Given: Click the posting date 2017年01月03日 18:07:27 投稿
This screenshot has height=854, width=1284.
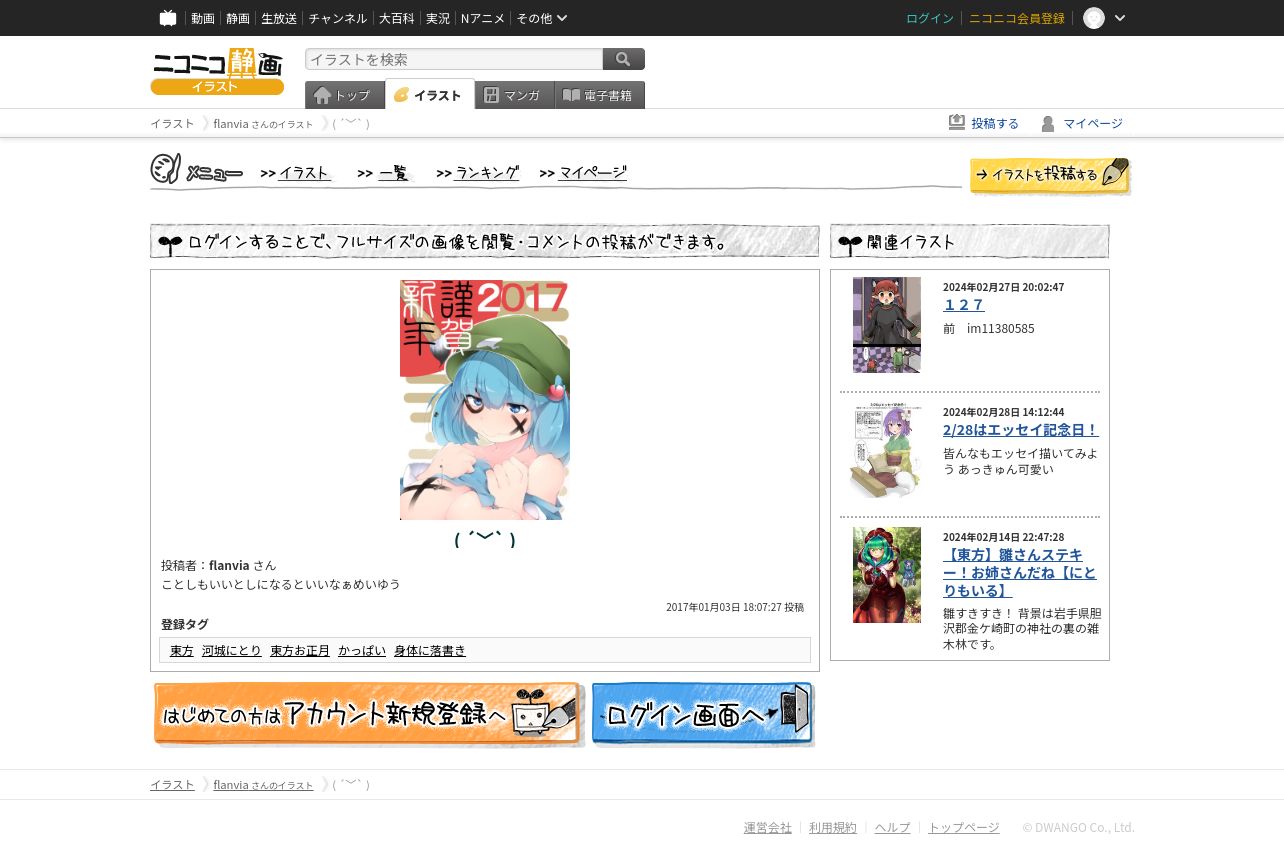Looking at the screenshot, I should pyautogui.click(x=735, y=607).
